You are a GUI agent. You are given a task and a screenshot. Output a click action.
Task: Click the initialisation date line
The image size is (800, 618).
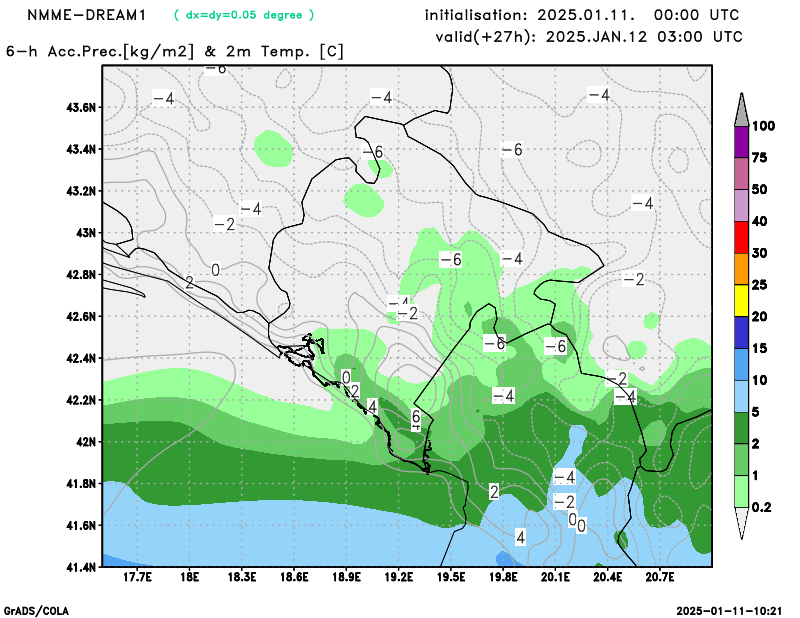pos(582,15)
